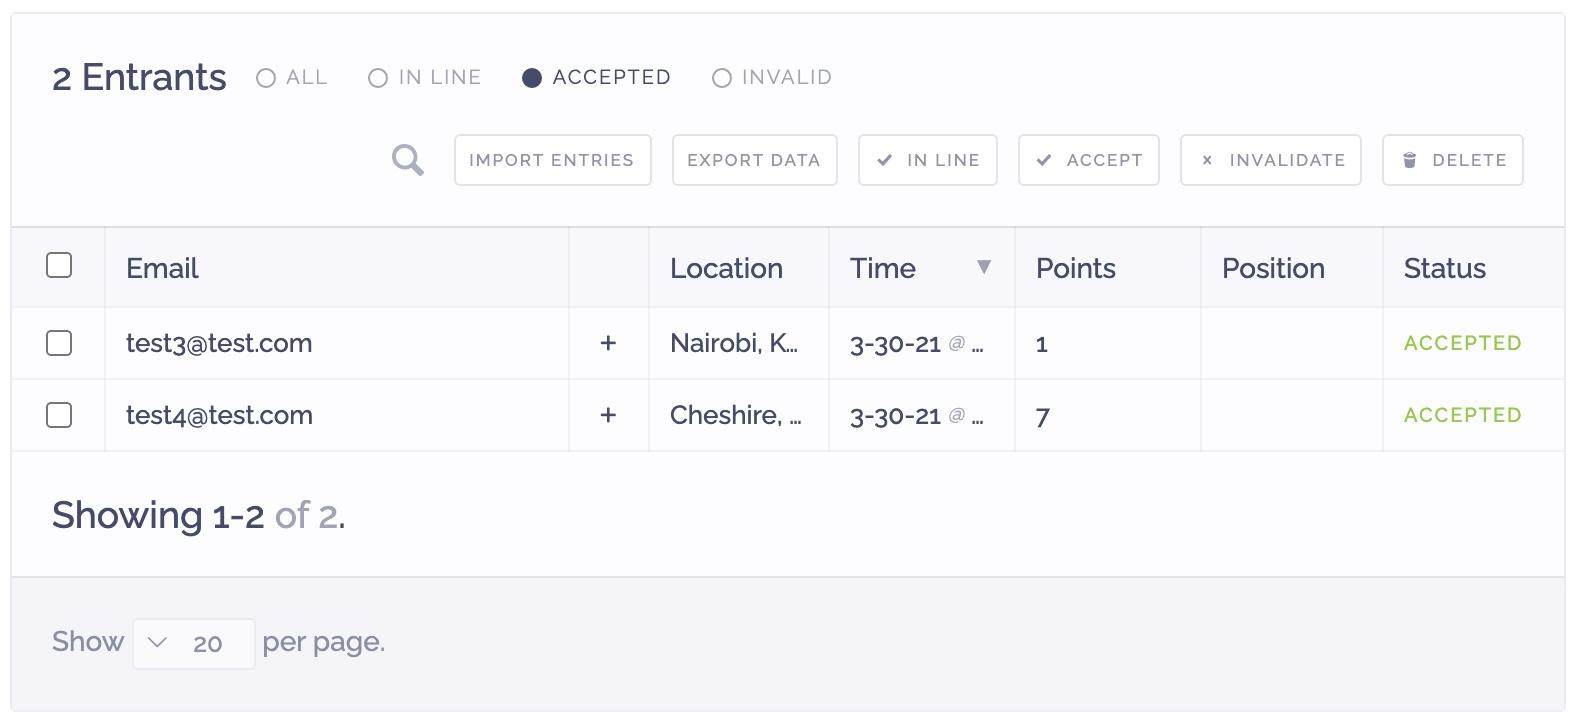Click the trash Delete button
Viewport: 1578px width, 724px height.
pyautogui.click(x=1452, y=160)
